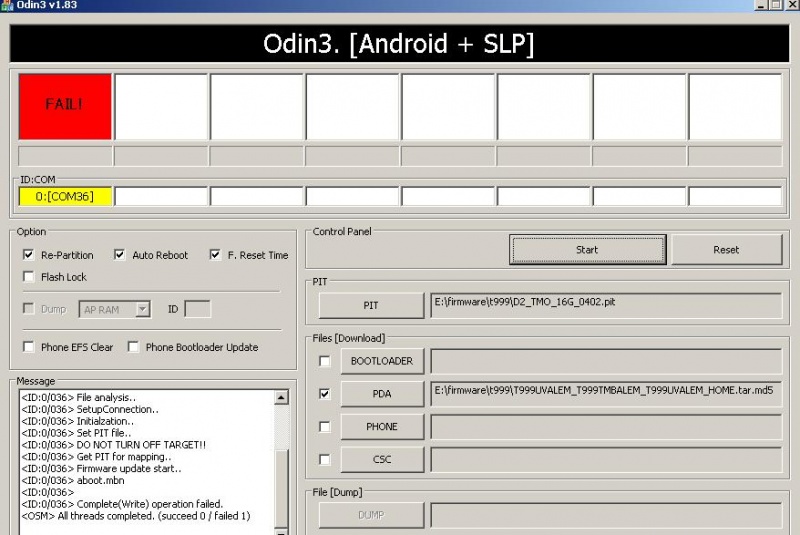Click the PHONE file button
The height and width of the screenshot is (535, 800).
[x=382, y=427]
